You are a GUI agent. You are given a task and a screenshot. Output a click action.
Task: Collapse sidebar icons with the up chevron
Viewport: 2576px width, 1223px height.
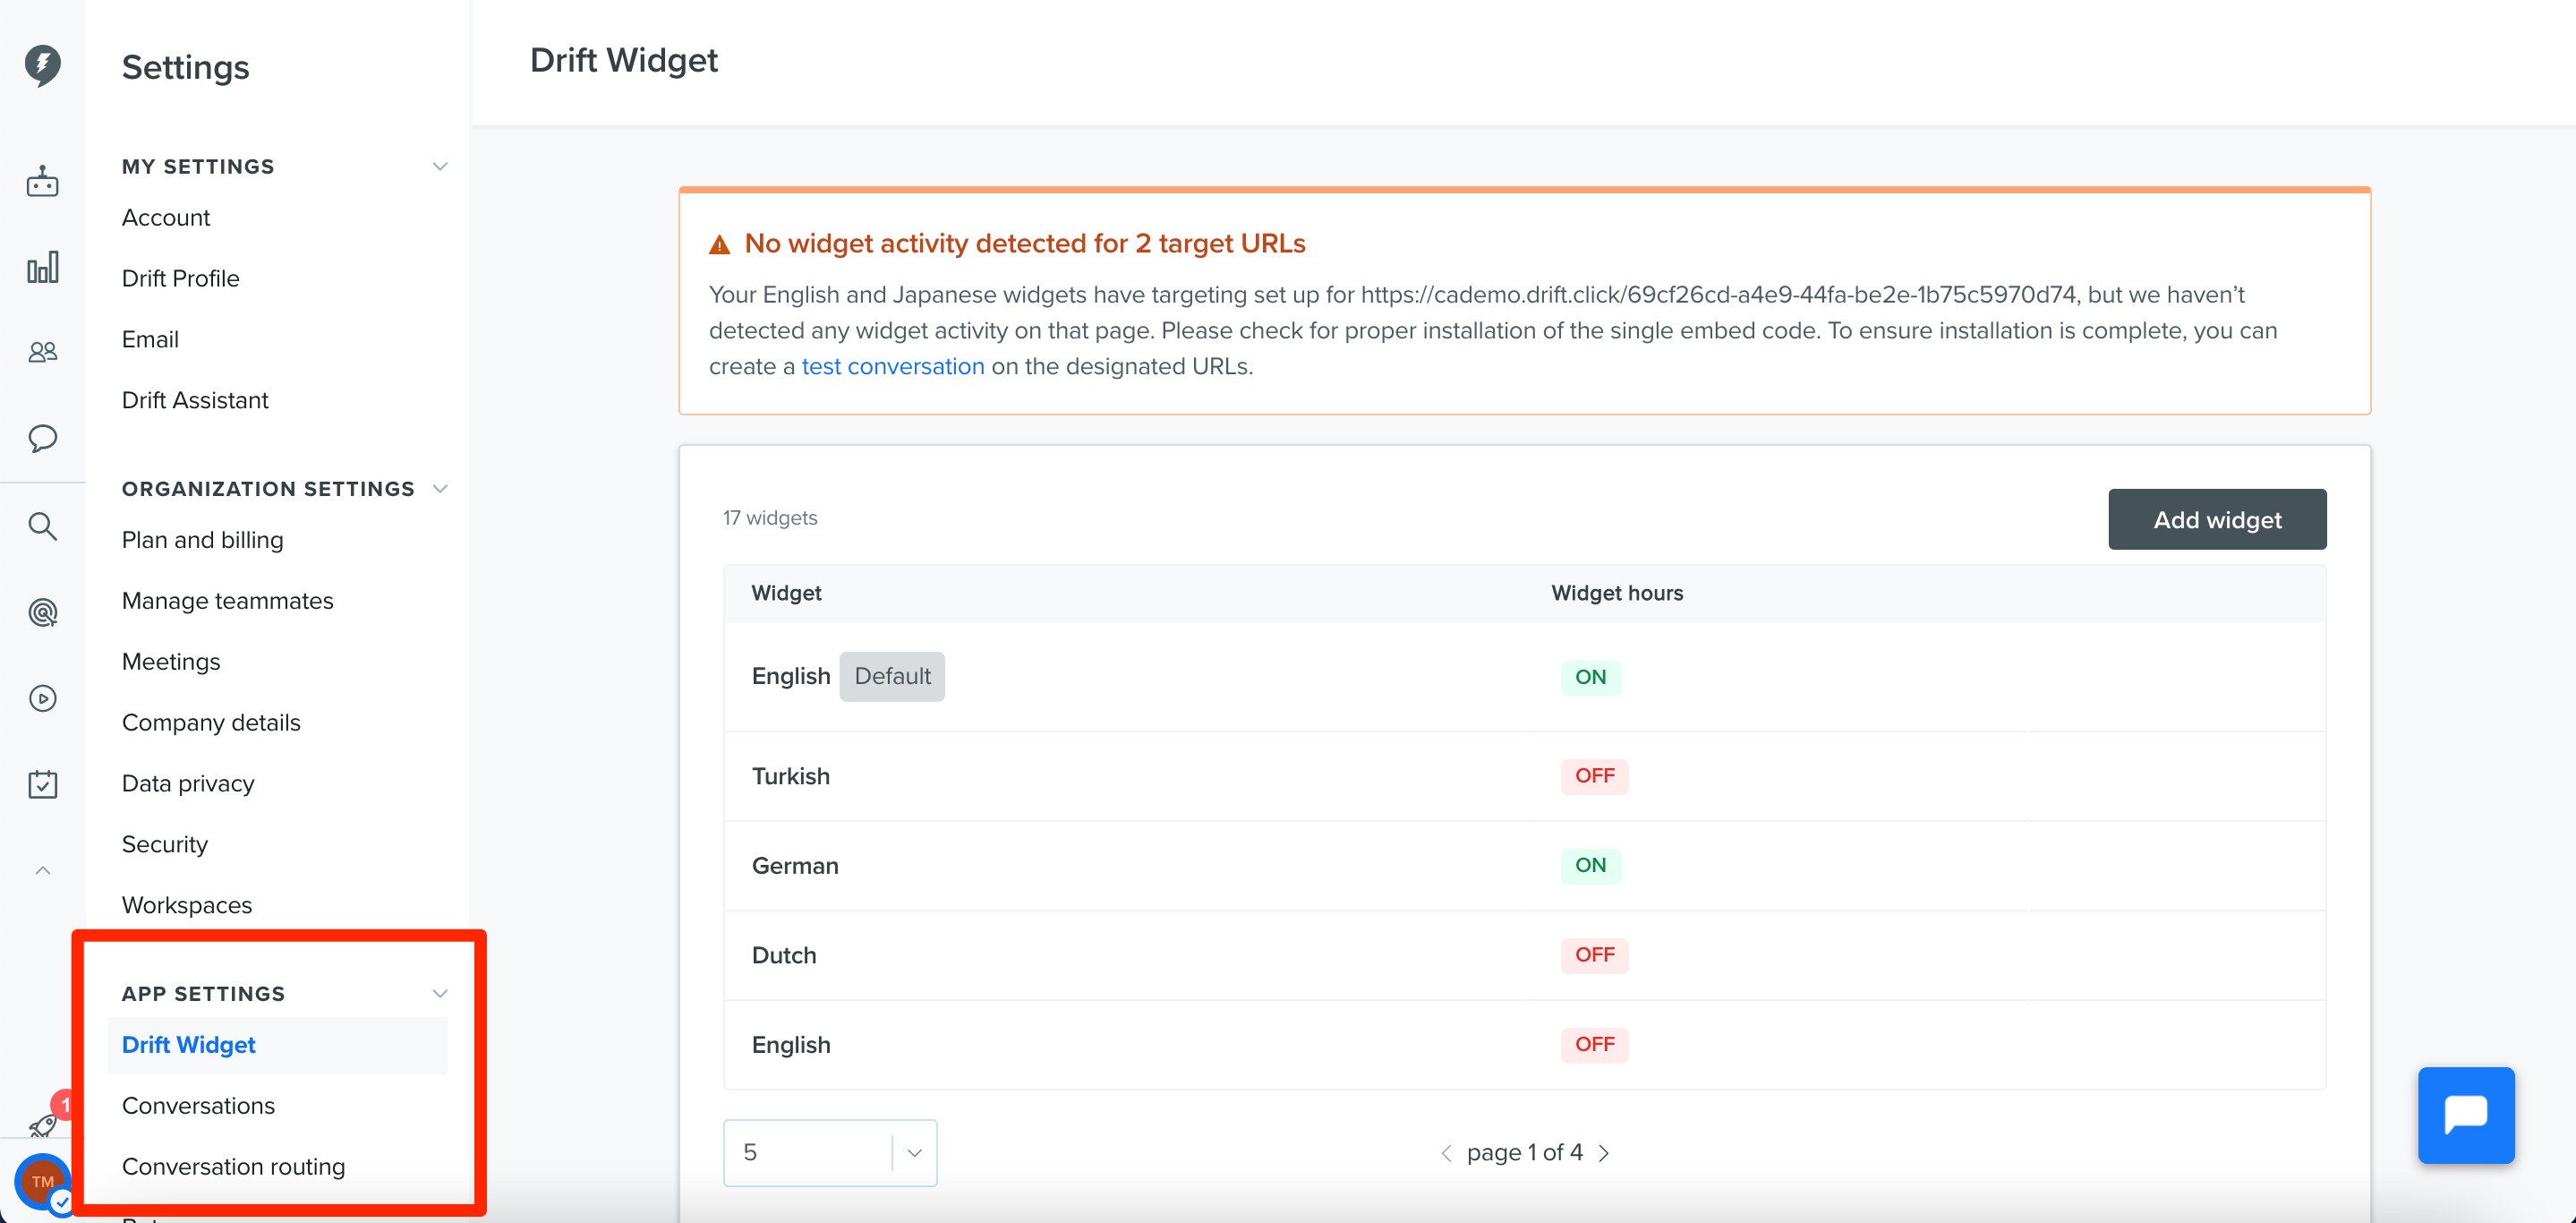tap(42, 871)
